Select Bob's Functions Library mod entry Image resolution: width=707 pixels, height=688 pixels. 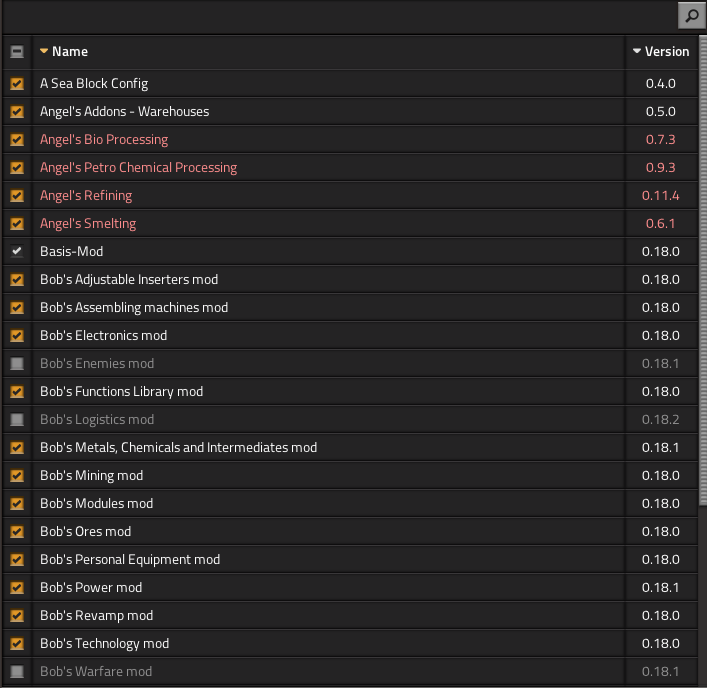click(x=121, y=392)
